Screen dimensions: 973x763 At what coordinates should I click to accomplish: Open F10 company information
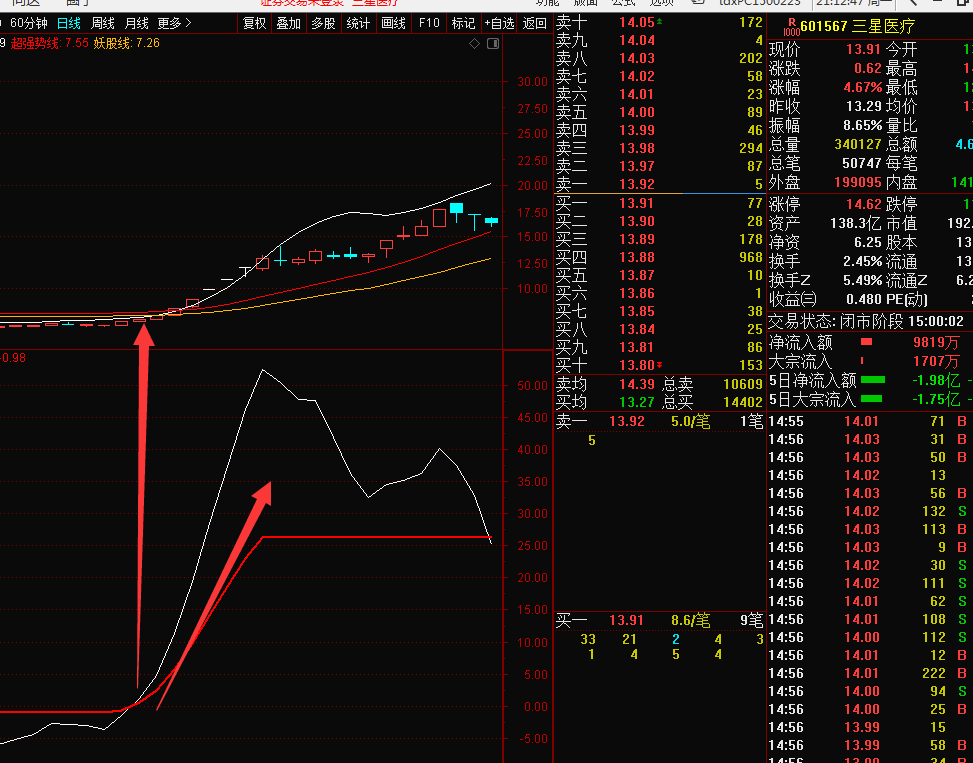click(x=429, y=24)
